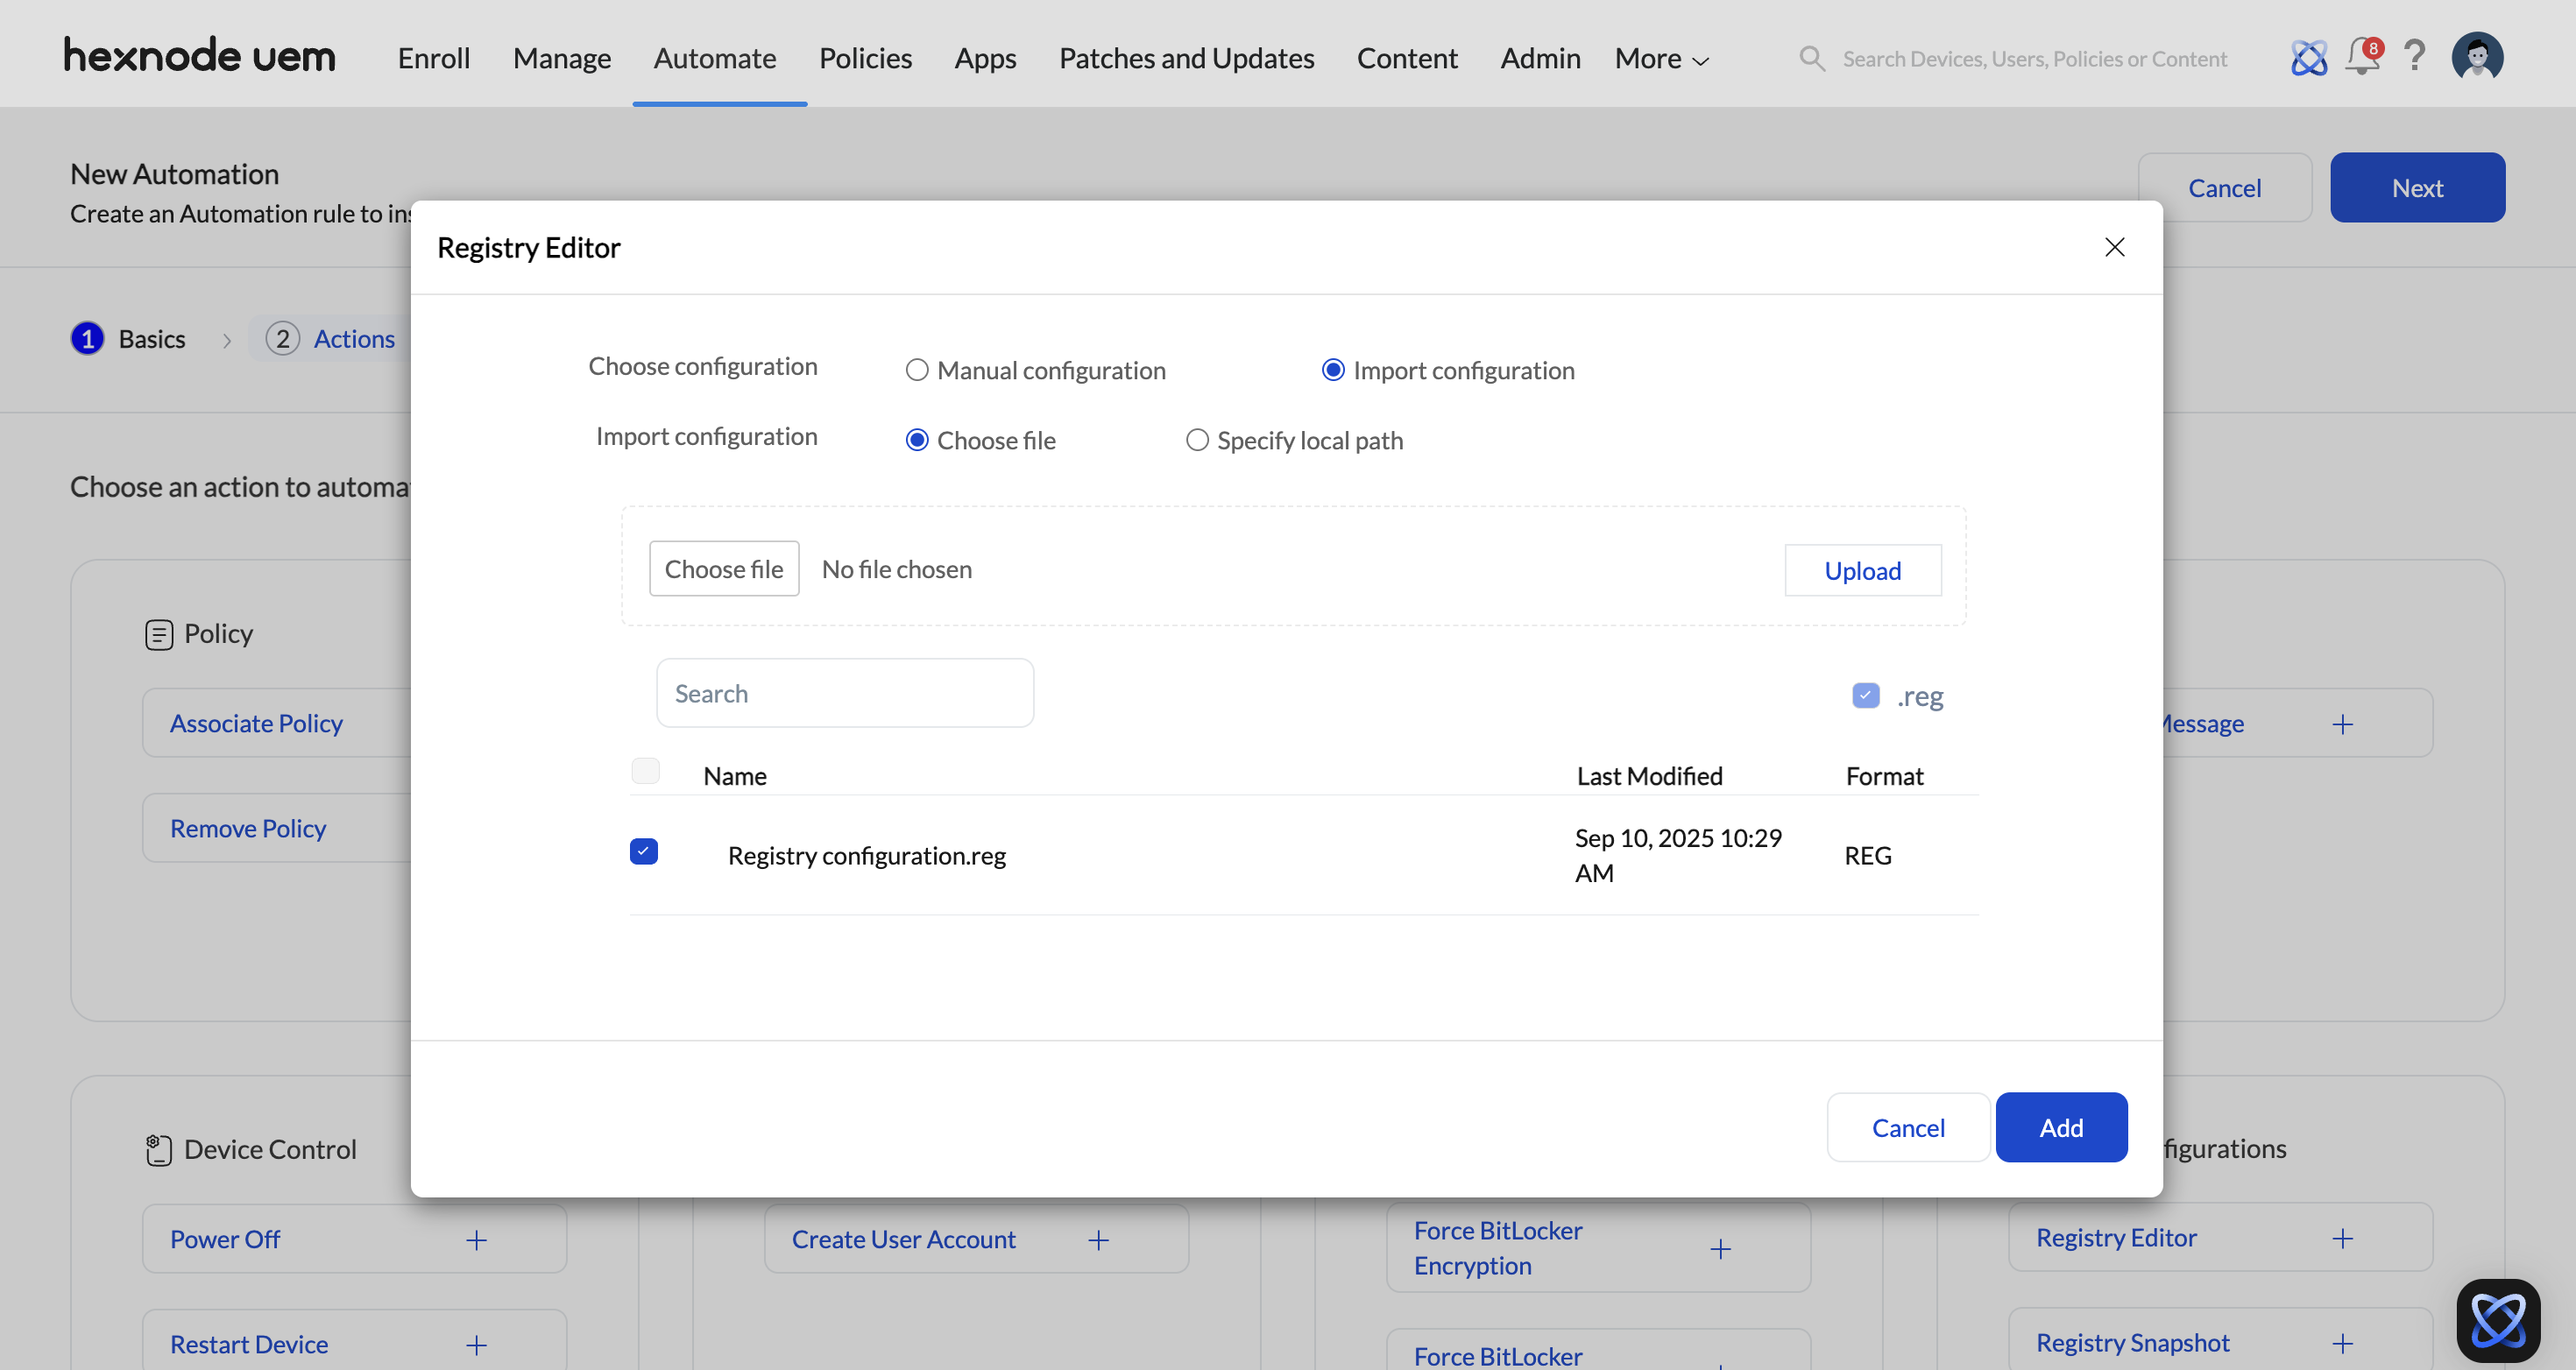Open floating chat assistant icon
2576x1370 pixels.
pos(2497,1319)
